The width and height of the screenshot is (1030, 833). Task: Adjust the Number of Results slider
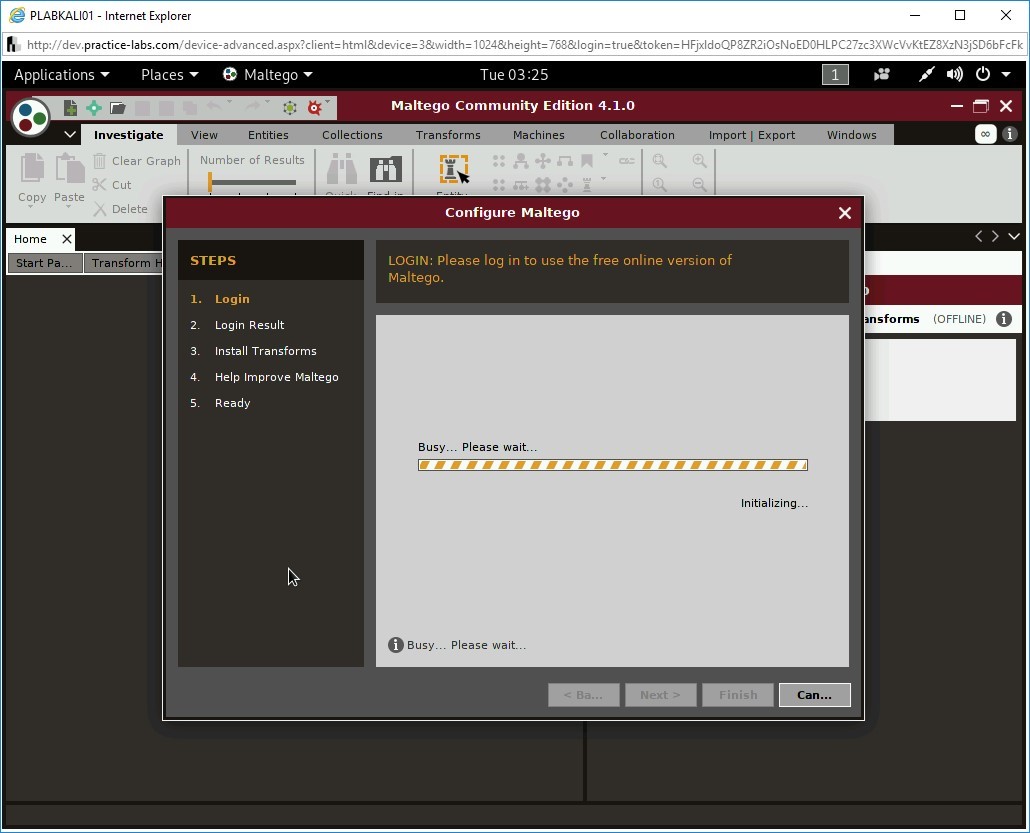tap(211, 182)
